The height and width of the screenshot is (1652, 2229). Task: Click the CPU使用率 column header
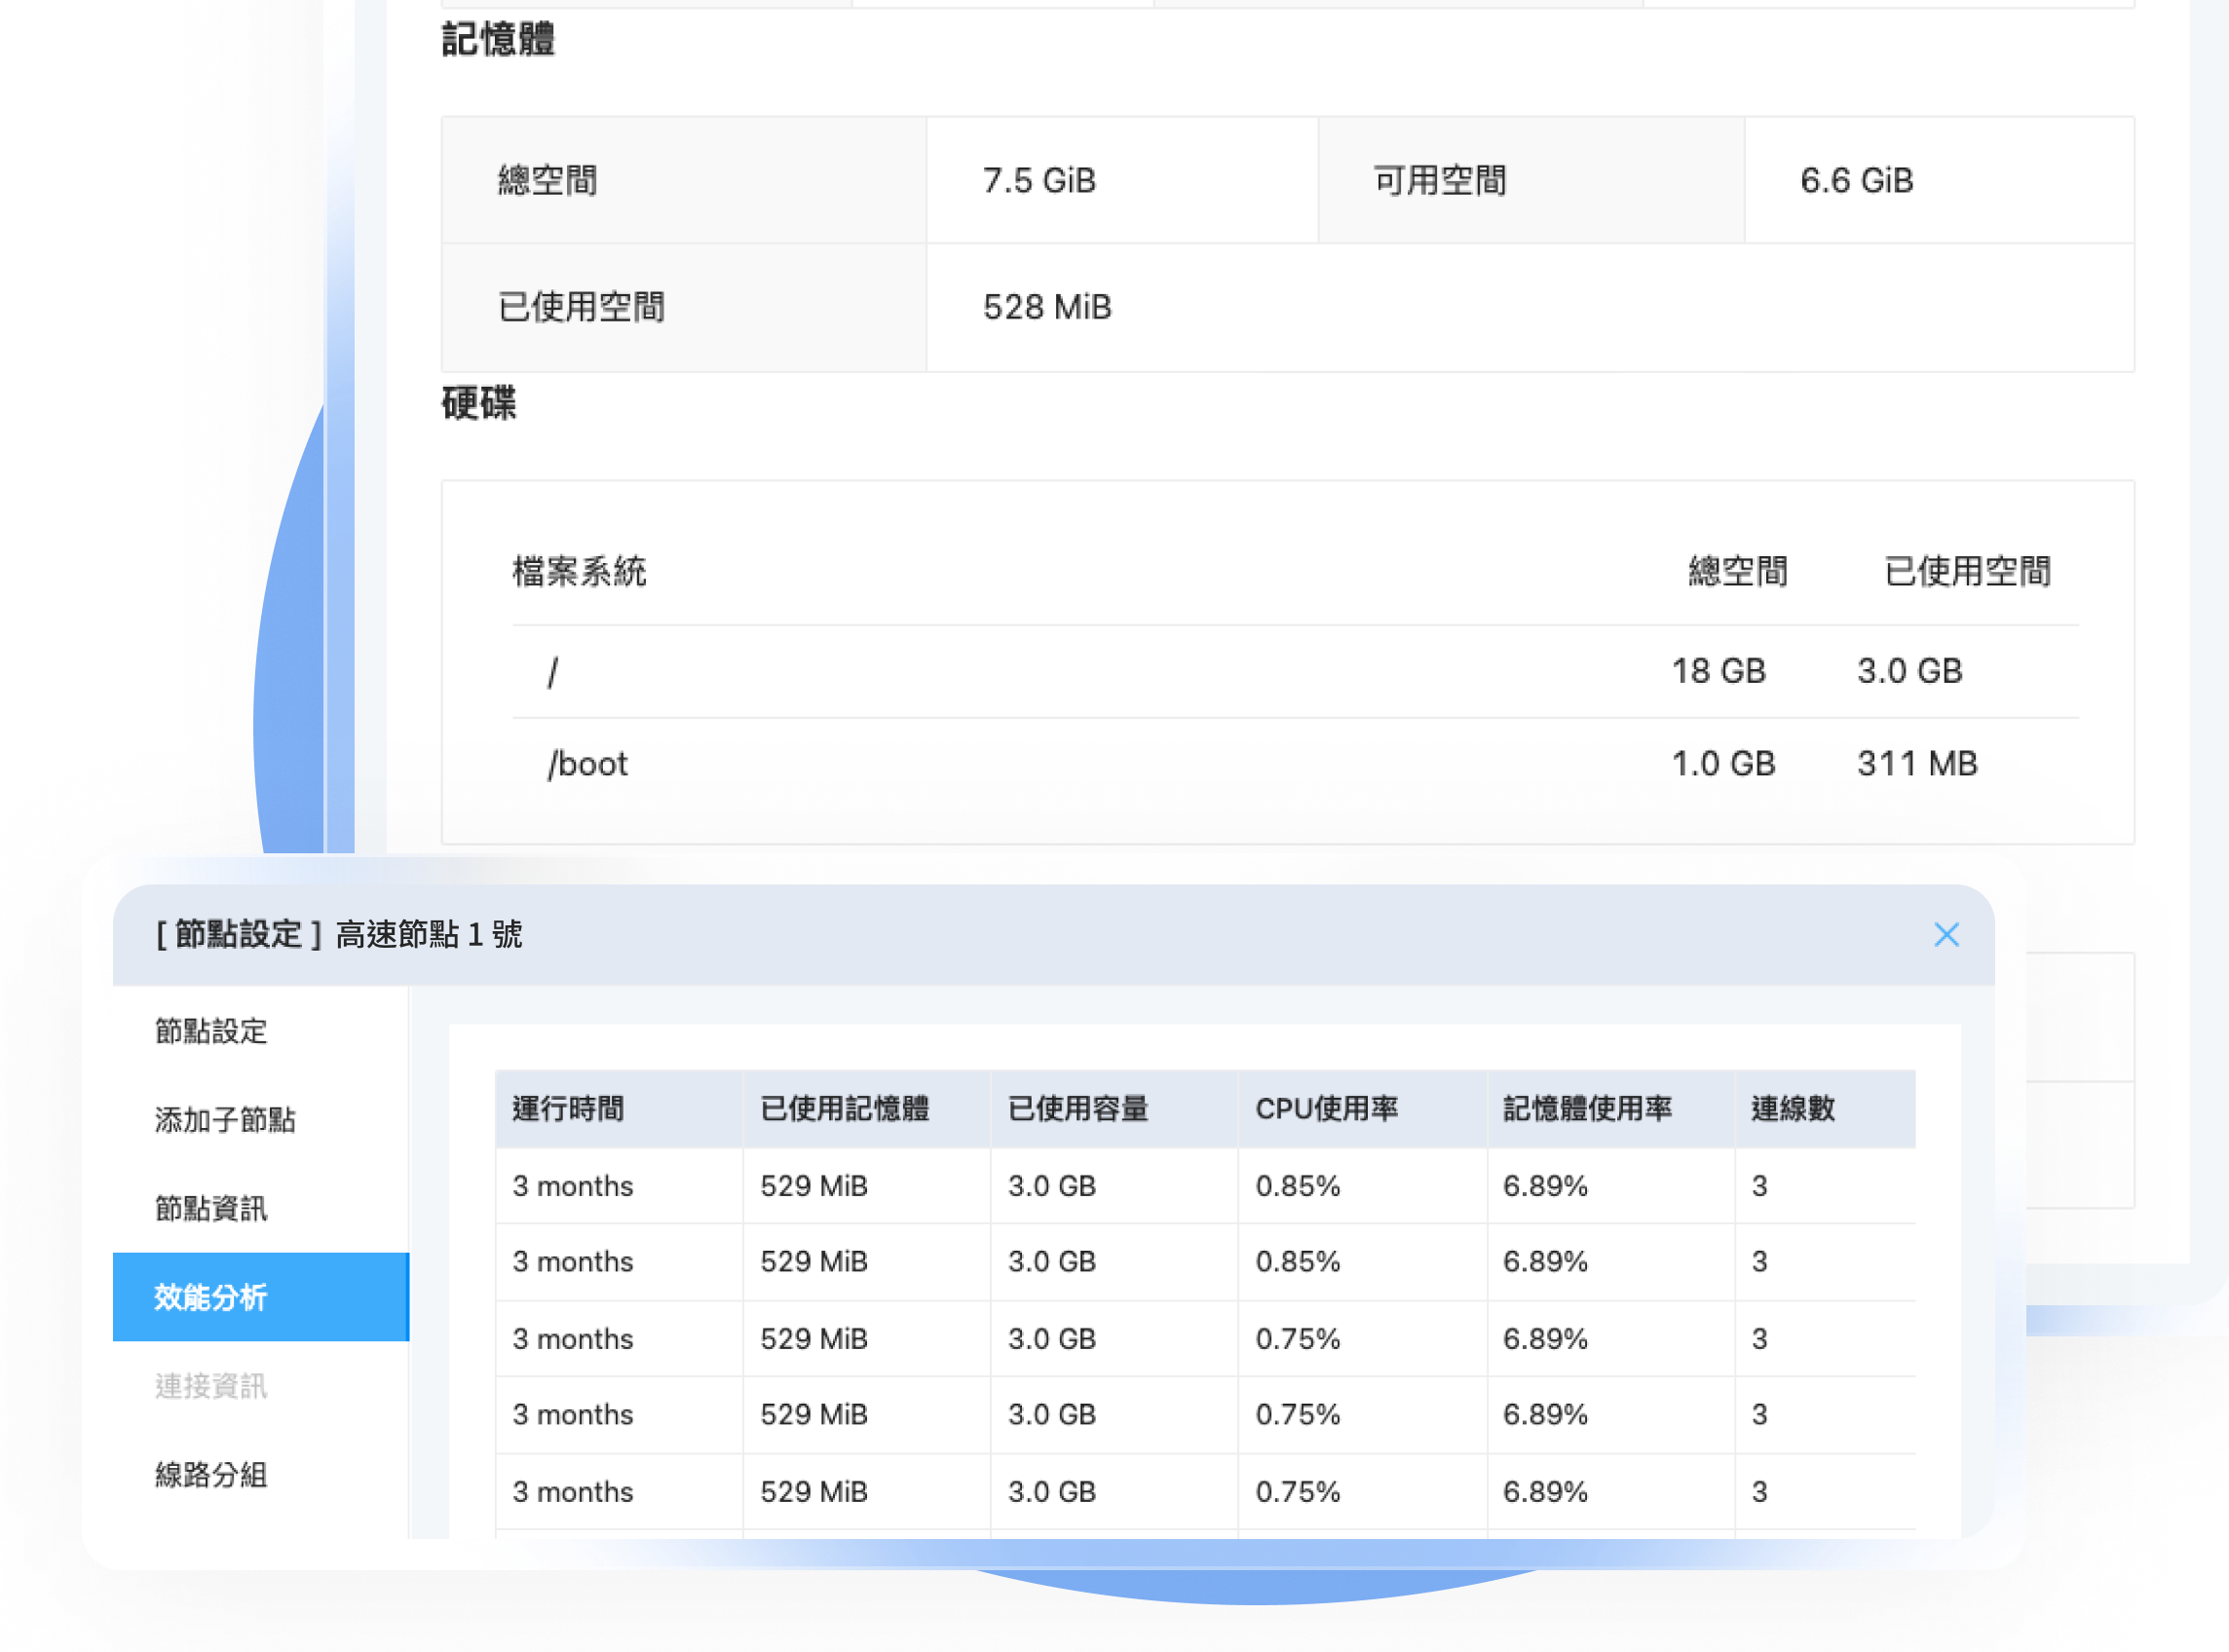[1326, 1109]
